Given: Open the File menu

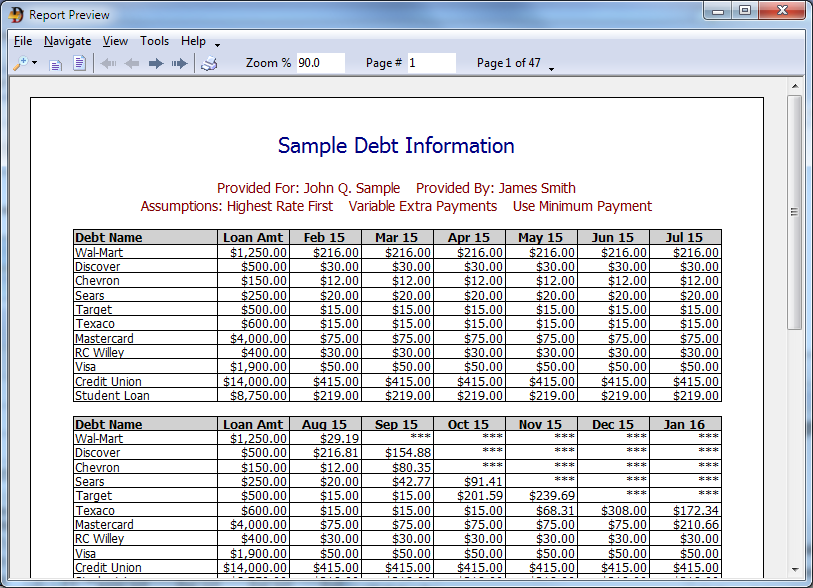Looking at the screenshot, I should tap(23, 41).
